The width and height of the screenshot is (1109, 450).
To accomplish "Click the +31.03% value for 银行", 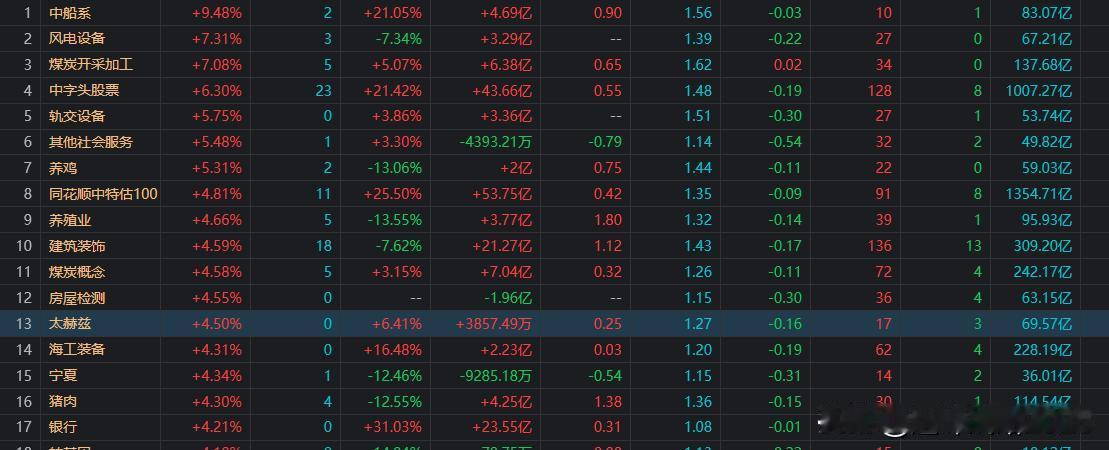I will (x=393, y=427).
